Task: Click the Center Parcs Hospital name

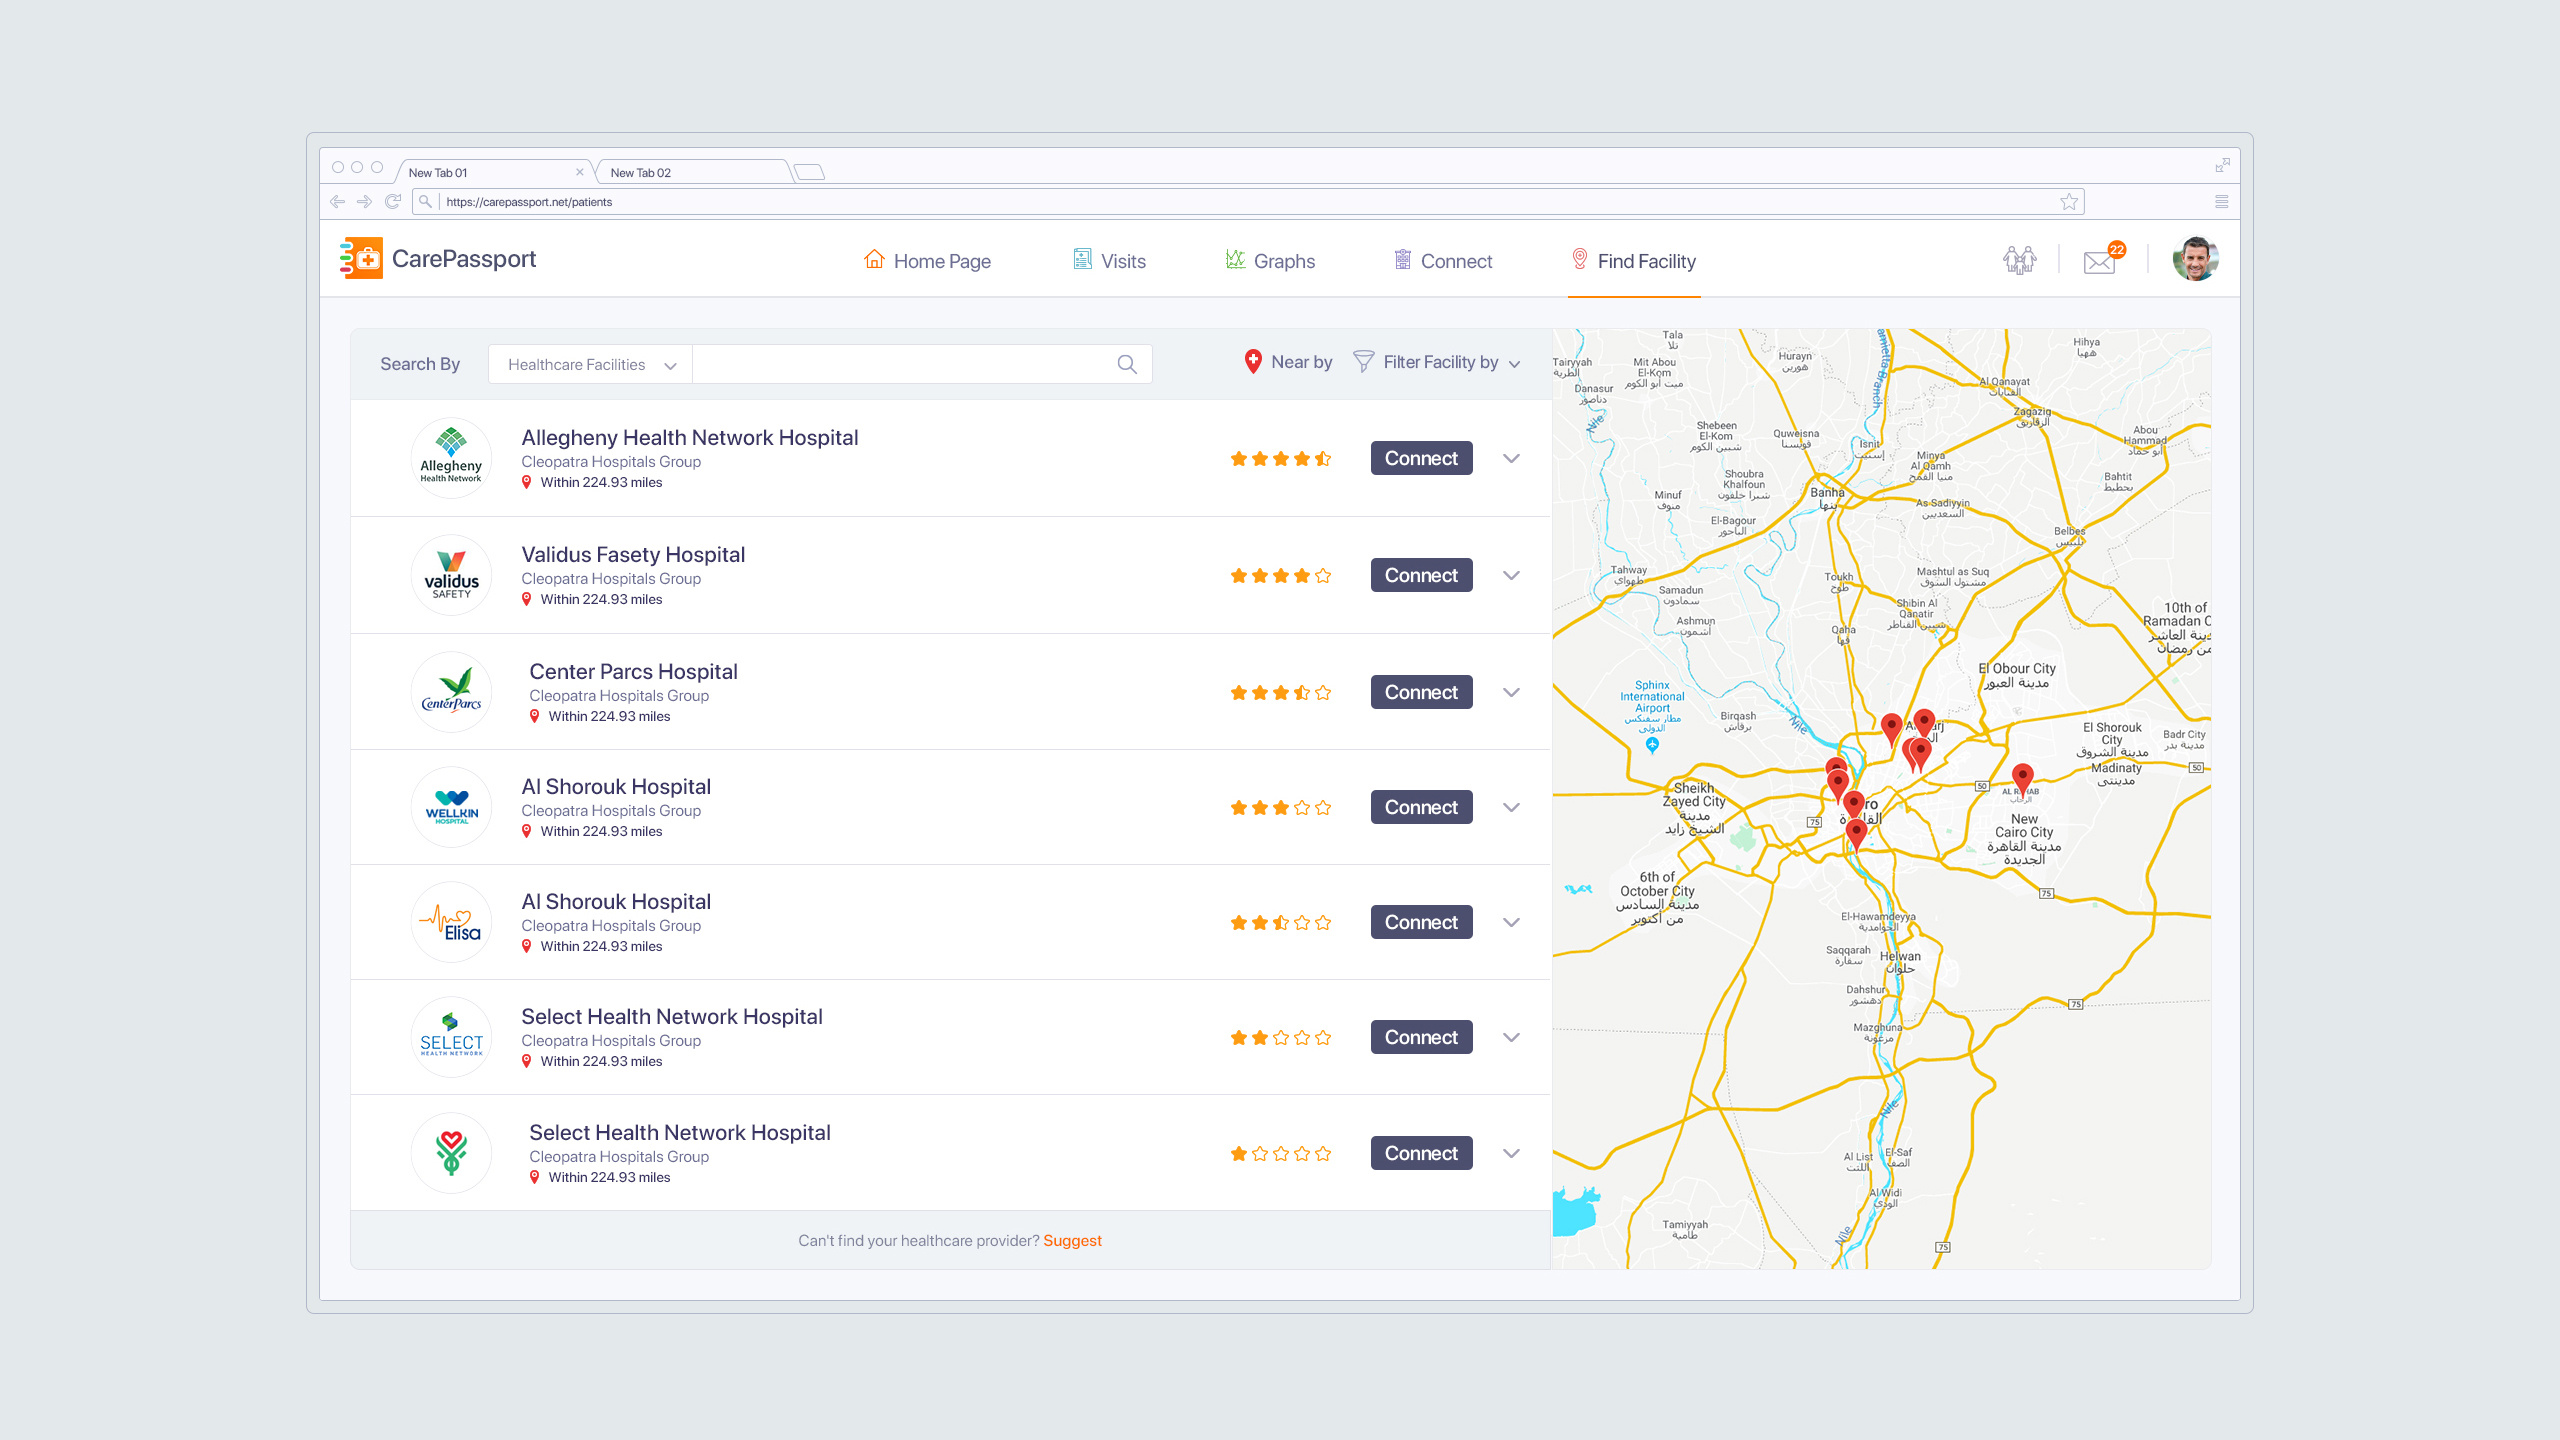Action: tap(633, 672)
